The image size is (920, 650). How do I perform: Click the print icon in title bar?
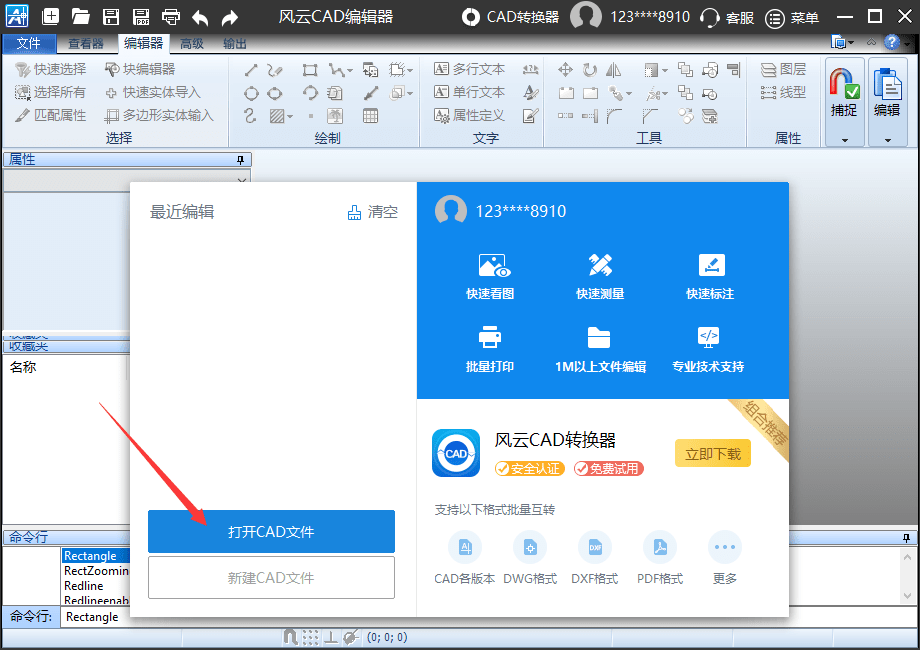click(171, 16)
